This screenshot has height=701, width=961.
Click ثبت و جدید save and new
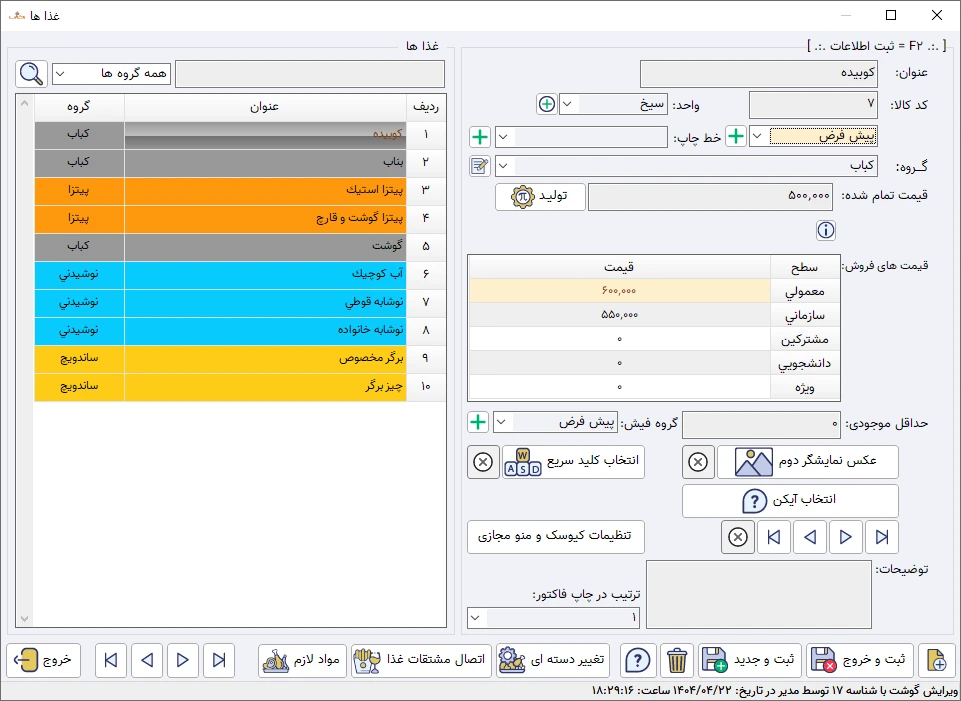750,660
